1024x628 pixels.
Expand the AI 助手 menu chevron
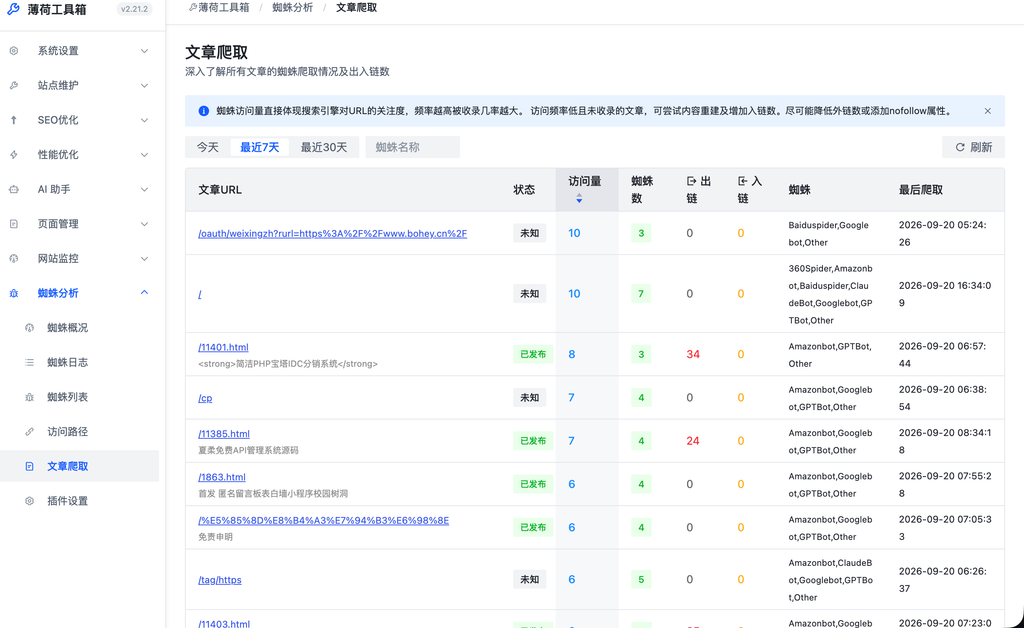pyautogui.click(x=144, y=189)
